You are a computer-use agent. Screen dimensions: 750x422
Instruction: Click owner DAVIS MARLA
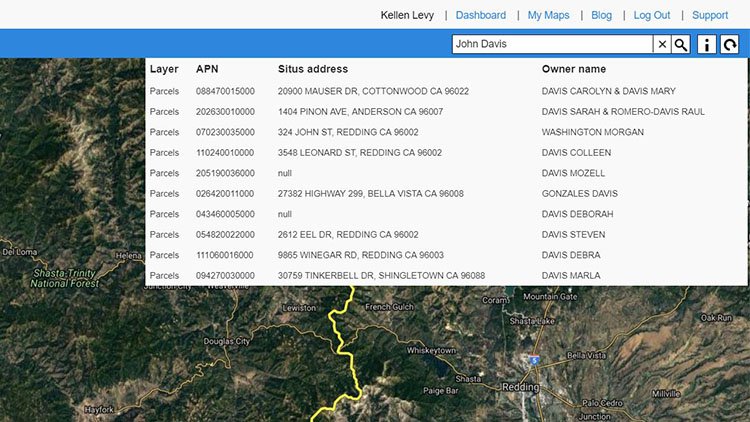point(571,276)
